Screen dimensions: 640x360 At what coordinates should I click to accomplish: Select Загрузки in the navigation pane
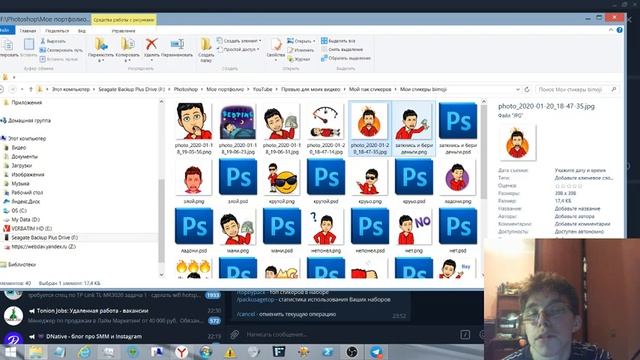[22, 165]
